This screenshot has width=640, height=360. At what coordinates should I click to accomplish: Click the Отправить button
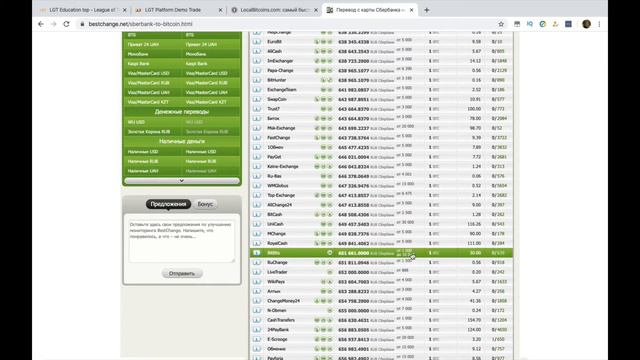click(182, 273)
